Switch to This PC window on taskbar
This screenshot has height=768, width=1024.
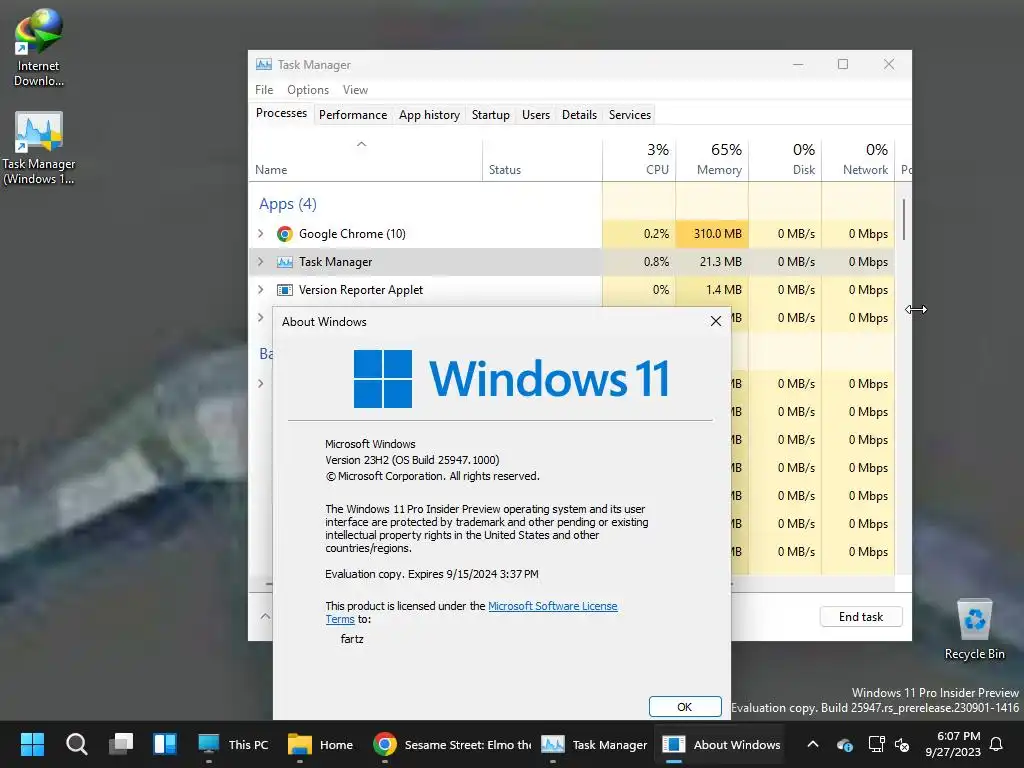click(234, 744)
